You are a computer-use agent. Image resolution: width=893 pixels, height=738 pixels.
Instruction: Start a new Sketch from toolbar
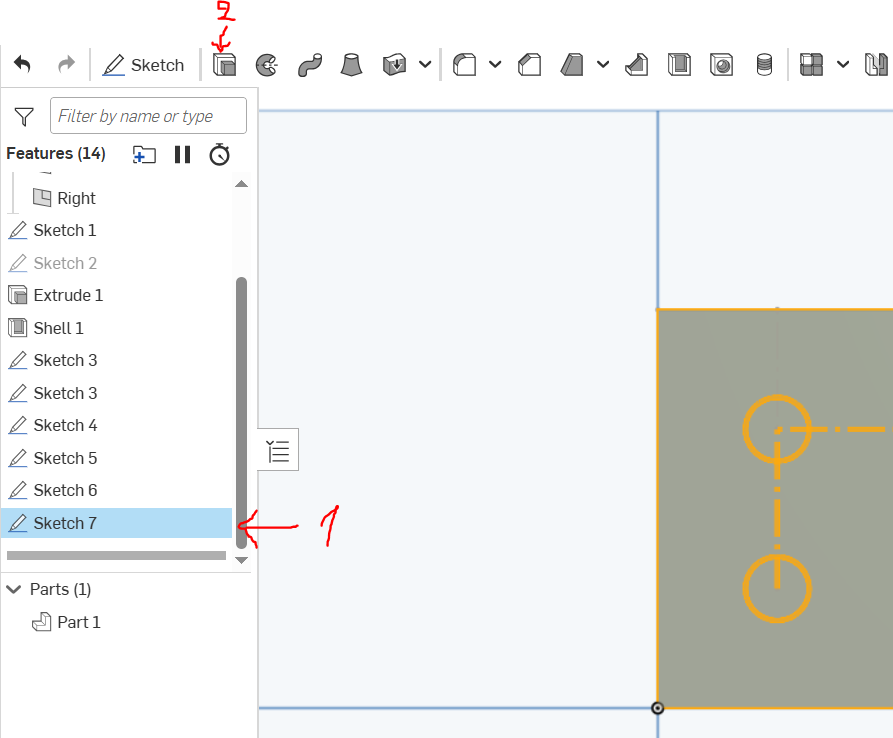pos(144,65)
